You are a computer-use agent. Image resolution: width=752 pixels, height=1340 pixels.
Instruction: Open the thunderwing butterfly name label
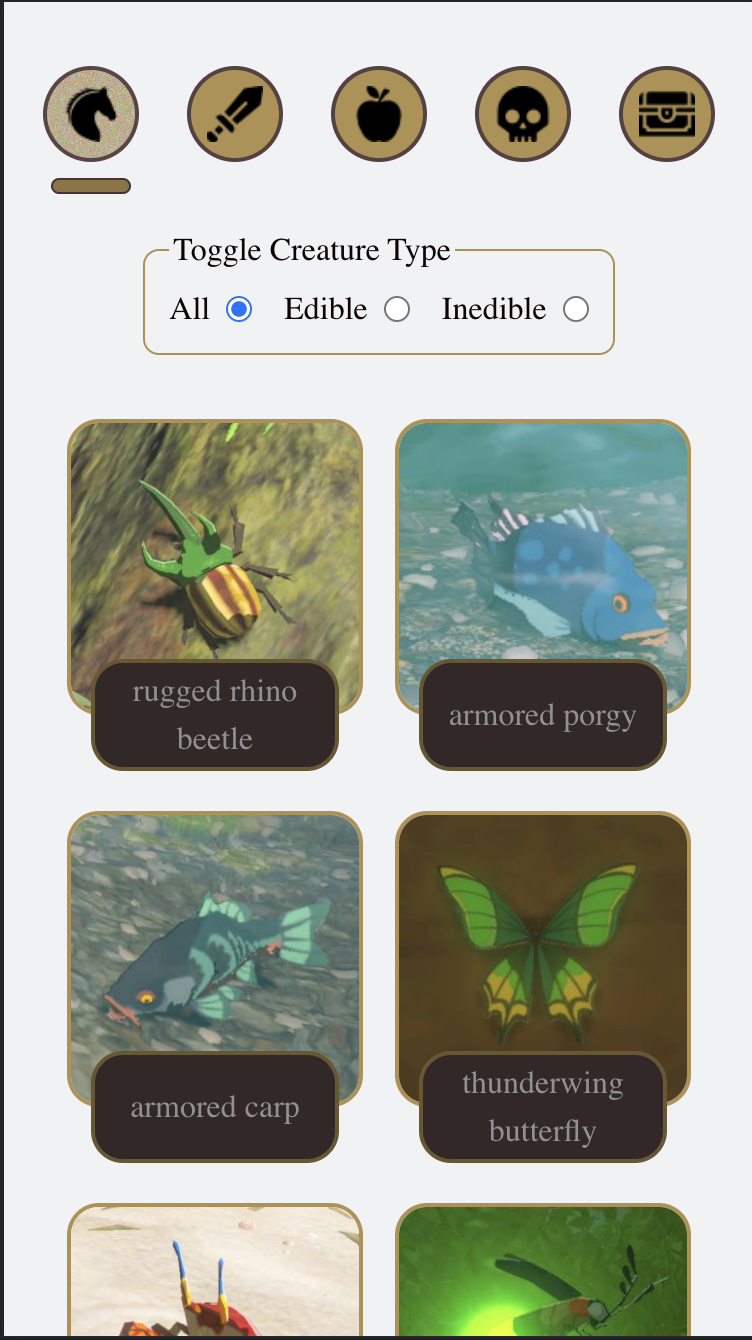pyautogui.click(x=543, y=1107)
